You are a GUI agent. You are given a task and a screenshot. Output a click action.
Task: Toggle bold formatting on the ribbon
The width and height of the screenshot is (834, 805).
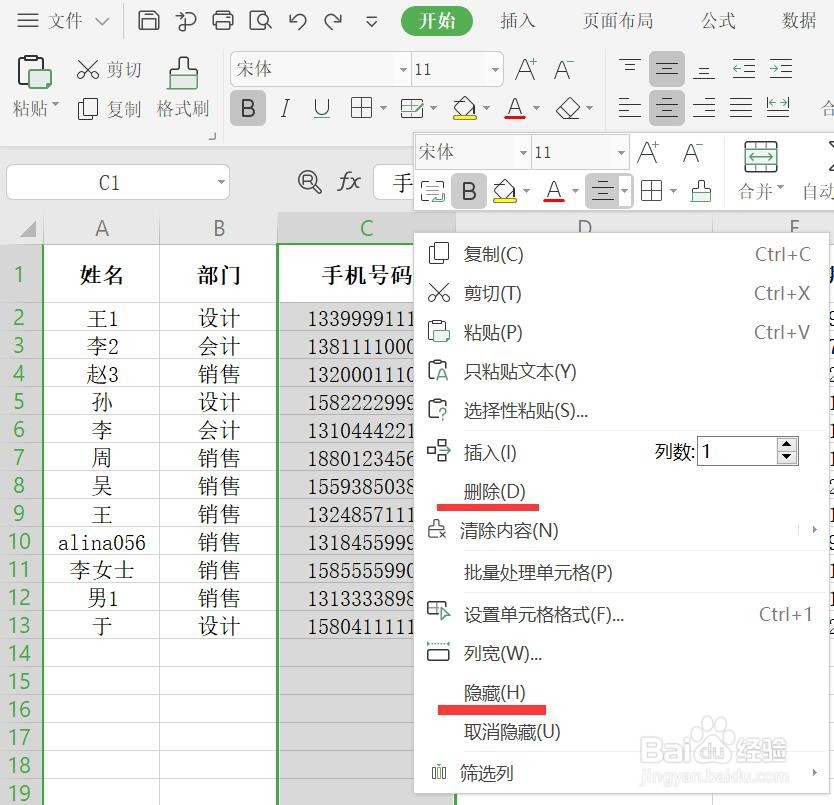[x=247, y=108]
